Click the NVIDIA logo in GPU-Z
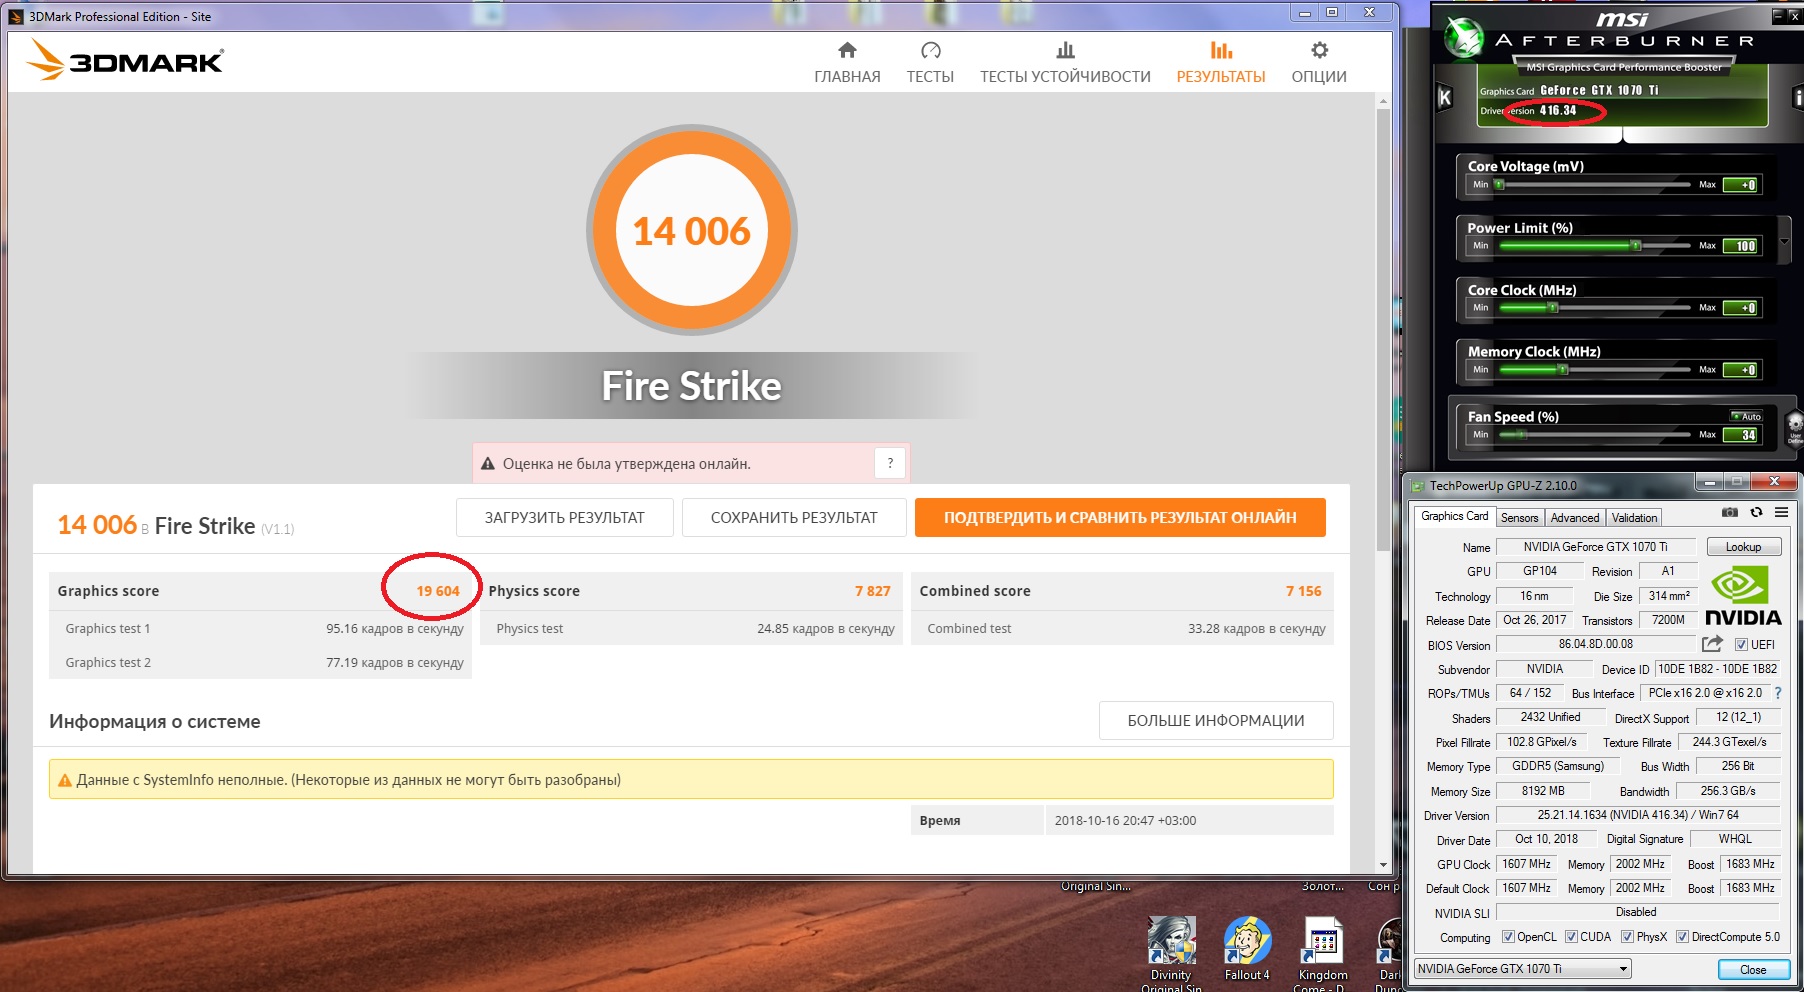Image resolution: width=1804 pixels, height=992 pixels. pos(1742,596)
